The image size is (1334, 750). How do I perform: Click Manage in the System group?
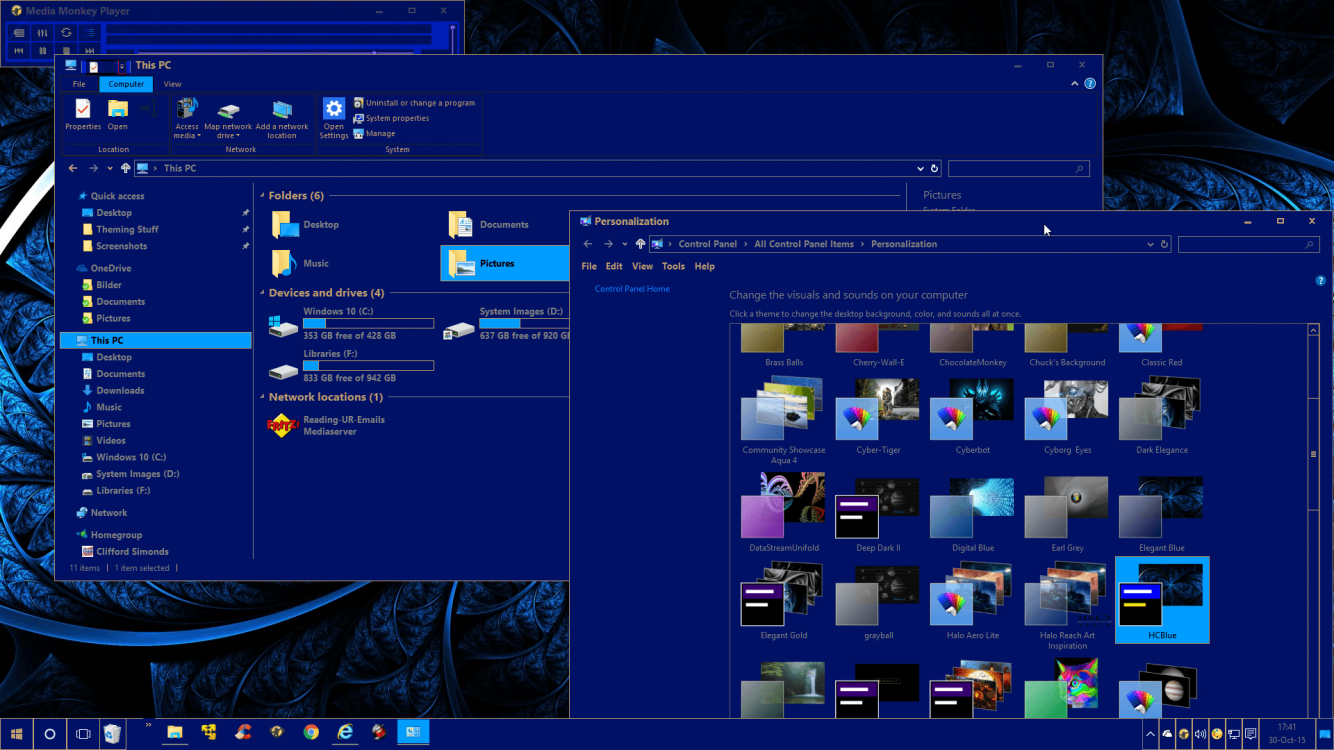(374, 133)
